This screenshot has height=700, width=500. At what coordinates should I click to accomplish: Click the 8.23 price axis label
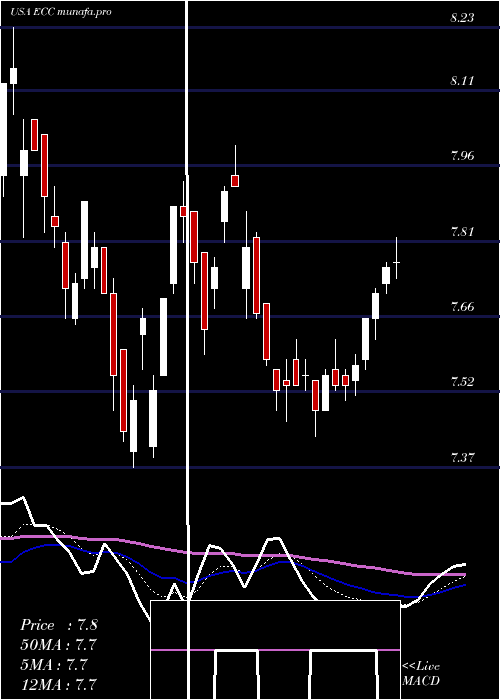click(461, 18)
